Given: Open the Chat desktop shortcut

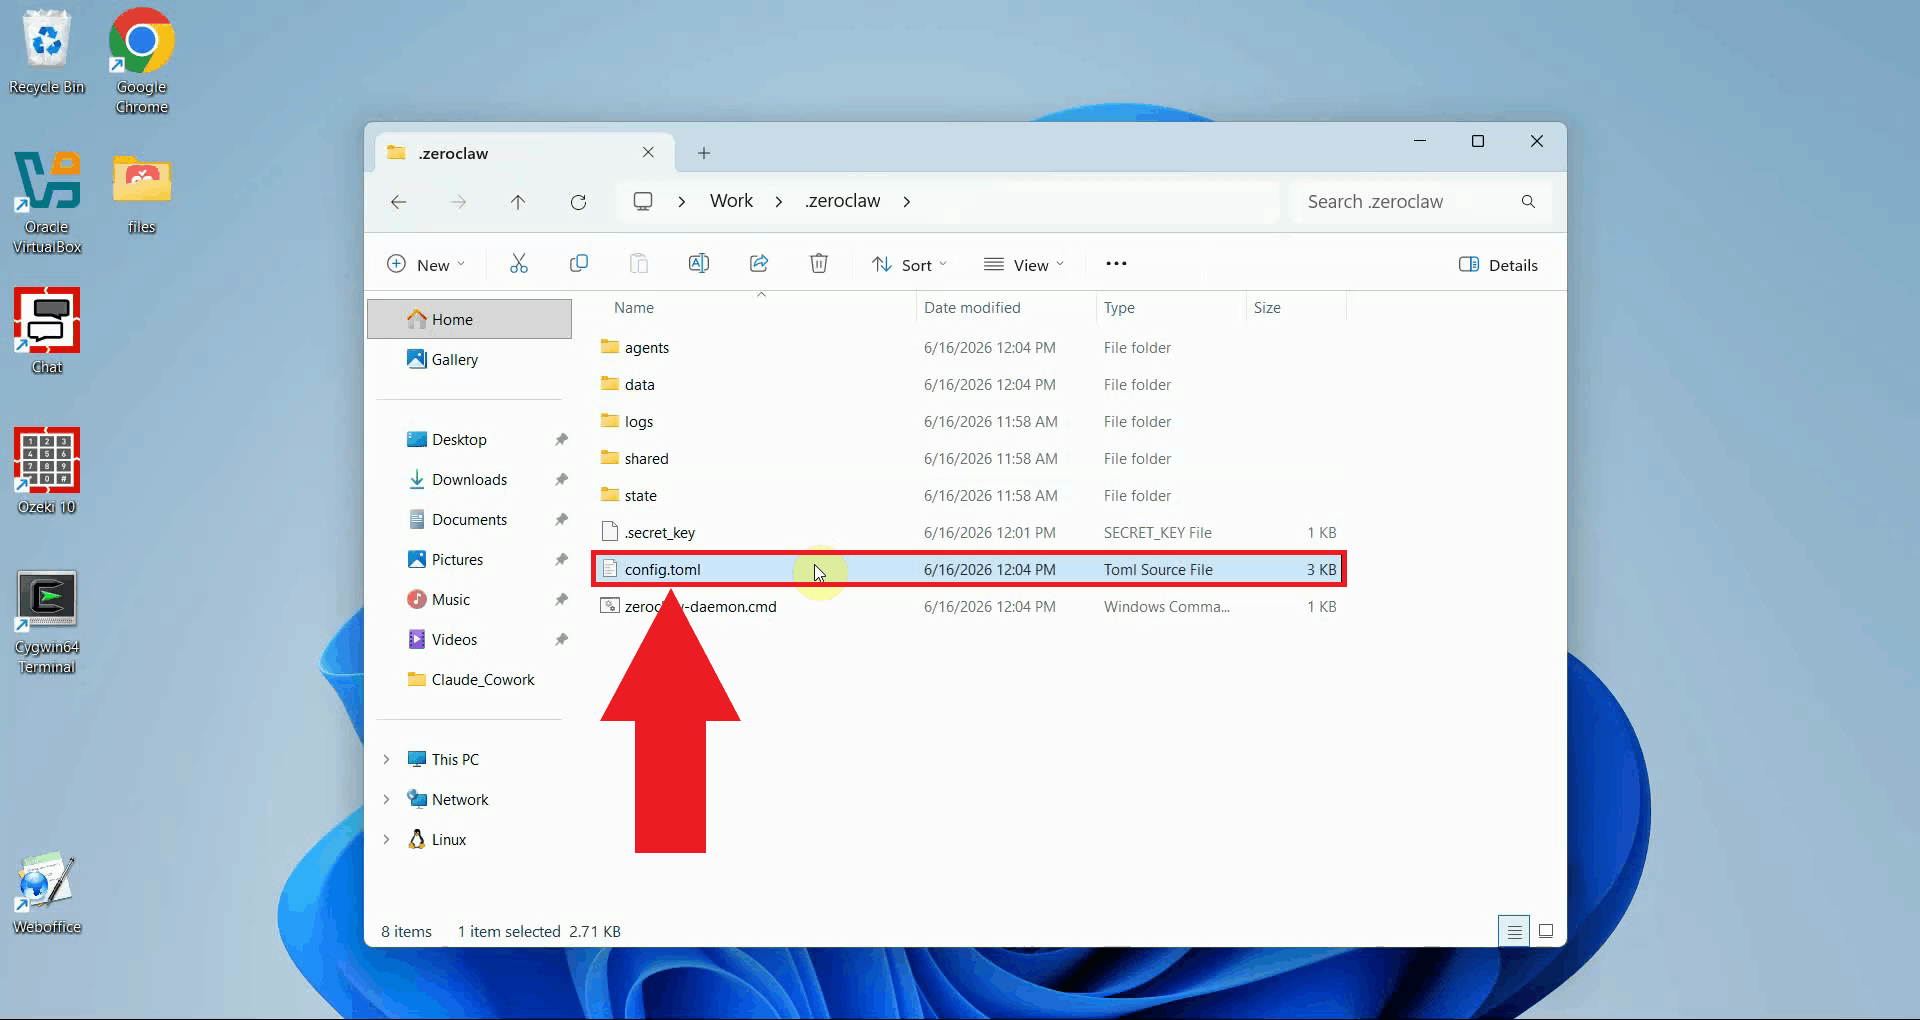Looking at the screenshot, I should (x=47, y=331).
